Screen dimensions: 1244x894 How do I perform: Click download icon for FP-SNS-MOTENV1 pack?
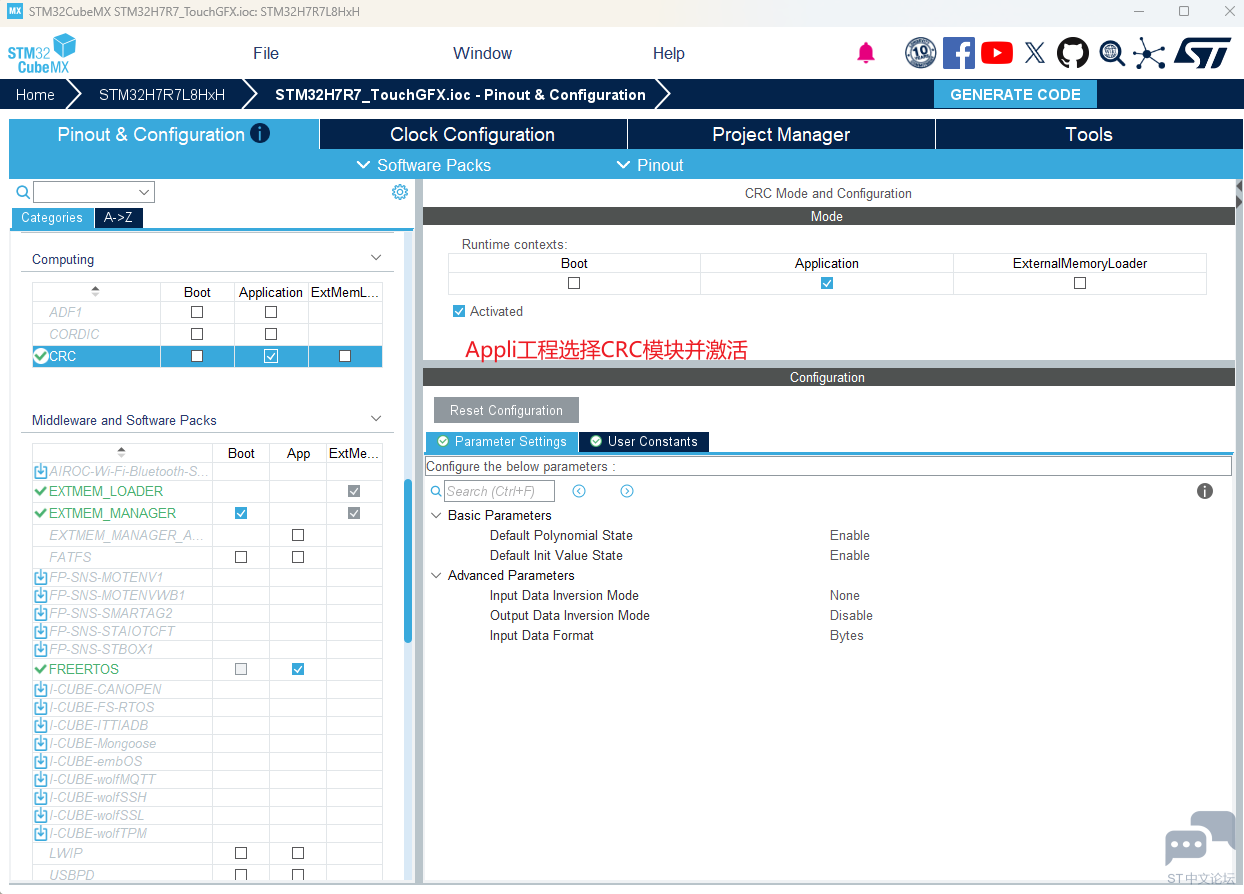pos(41,577)
